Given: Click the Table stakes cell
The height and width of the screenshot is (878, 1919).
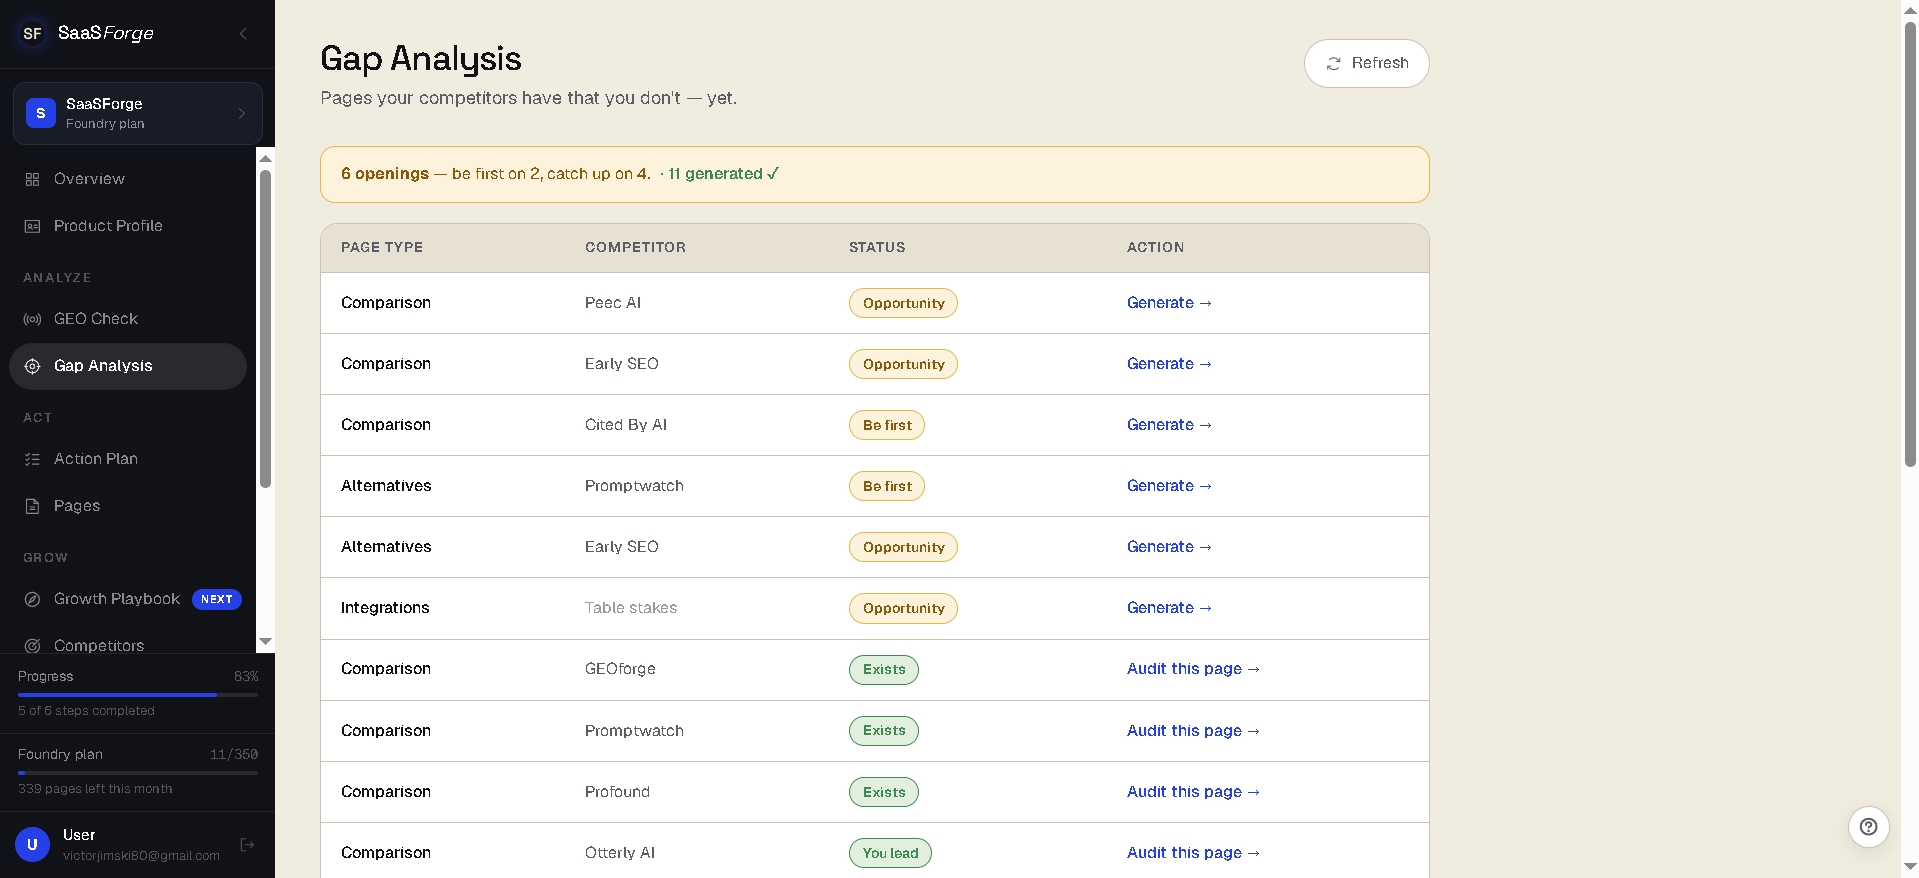Looking at the screenshot, I should click(631, 608).
